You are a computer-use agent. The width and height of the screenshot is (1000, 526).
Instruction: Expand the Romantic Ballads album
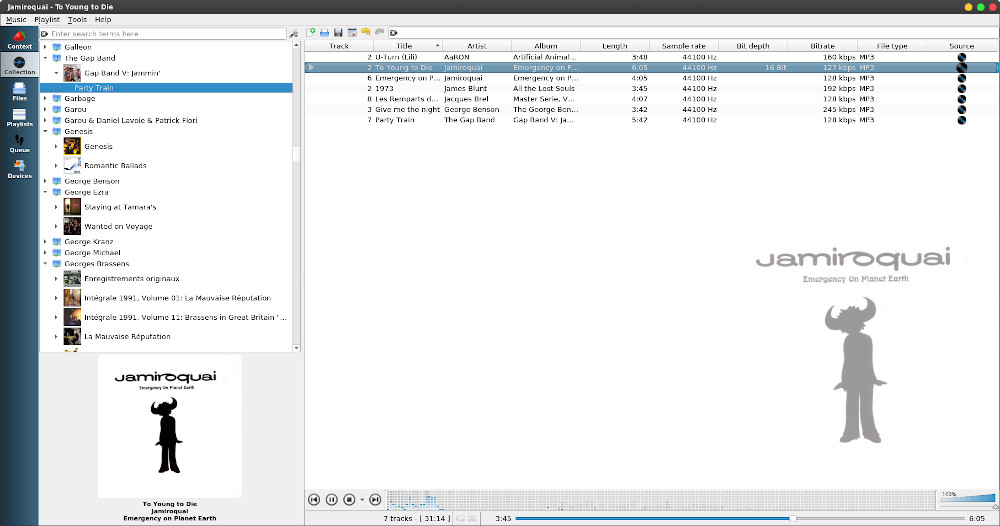56,166
